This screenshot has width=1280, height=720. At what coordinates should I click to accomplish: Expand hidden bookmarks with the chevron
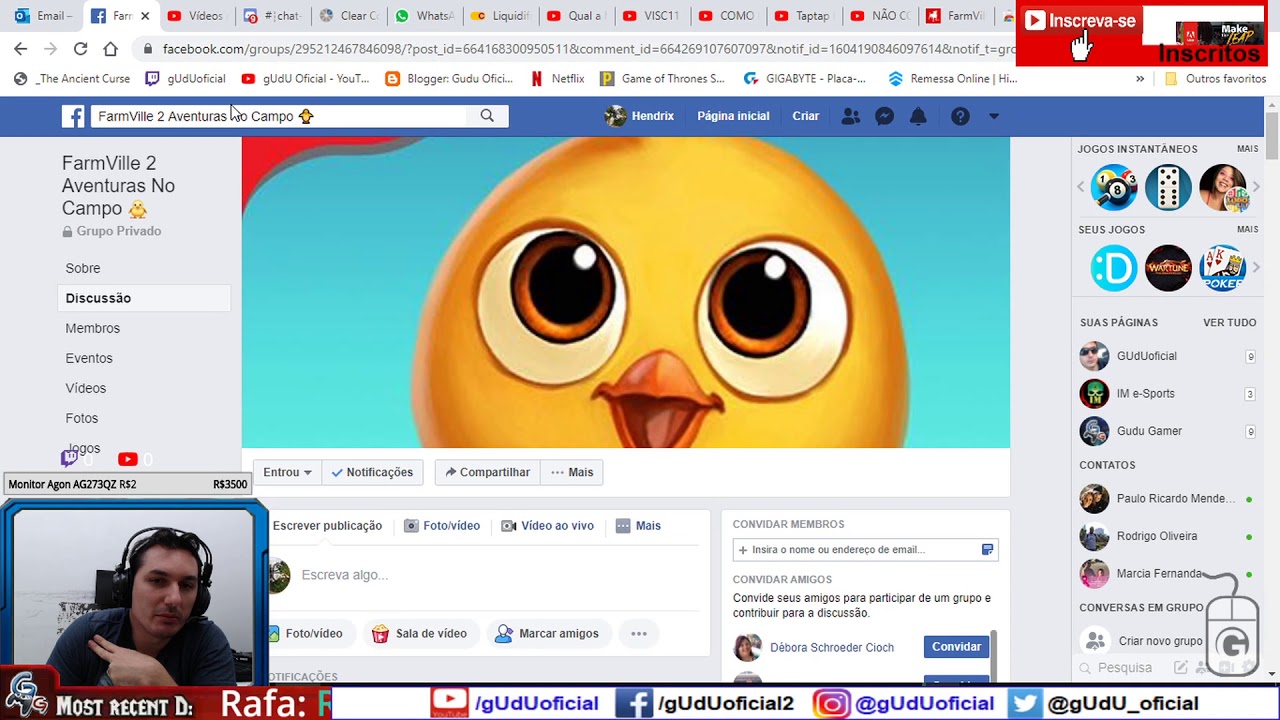(x=1140, y=78)
